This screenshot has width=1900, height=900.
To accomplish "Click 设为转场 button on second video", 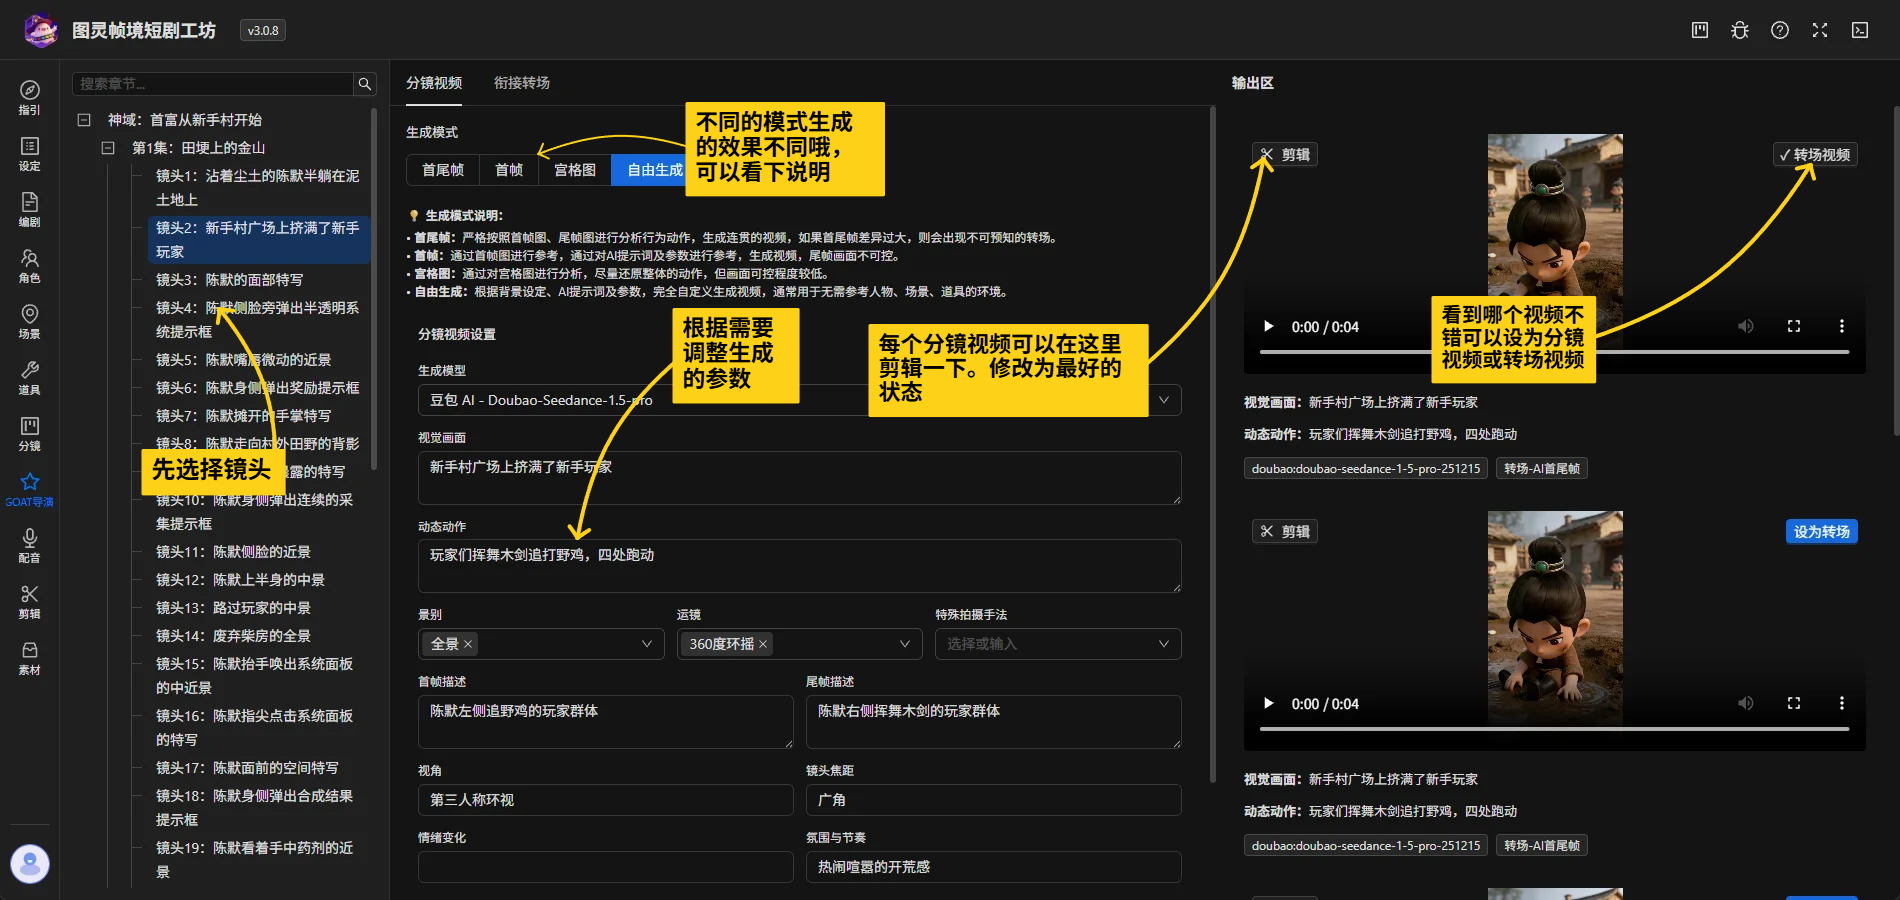I will click(x=1821, y=532).
